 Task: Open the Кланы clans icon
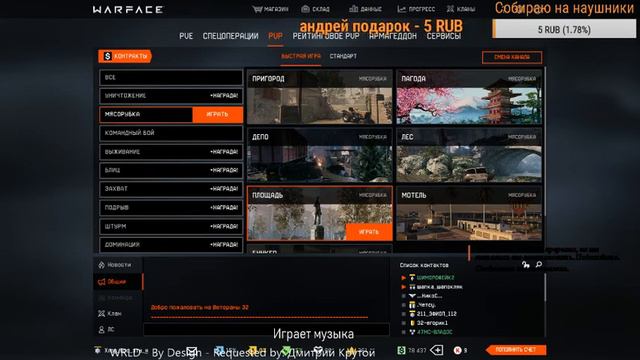pyautogui.click(x=450, y=9)
